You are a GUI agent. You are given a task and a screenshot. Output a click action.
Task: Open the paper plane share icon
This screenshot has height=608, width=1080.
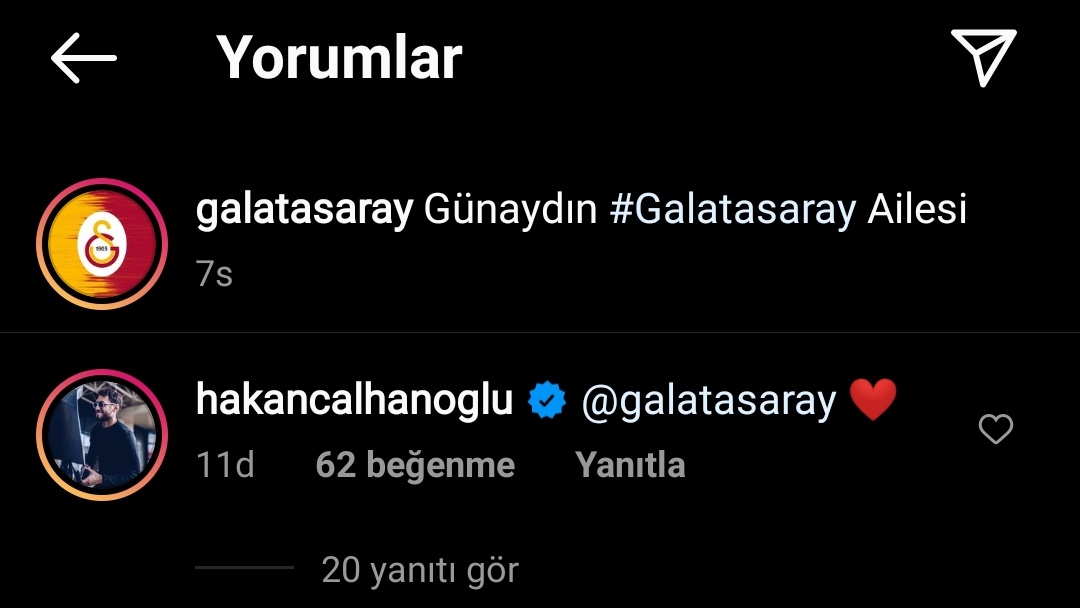coord(984,56)
